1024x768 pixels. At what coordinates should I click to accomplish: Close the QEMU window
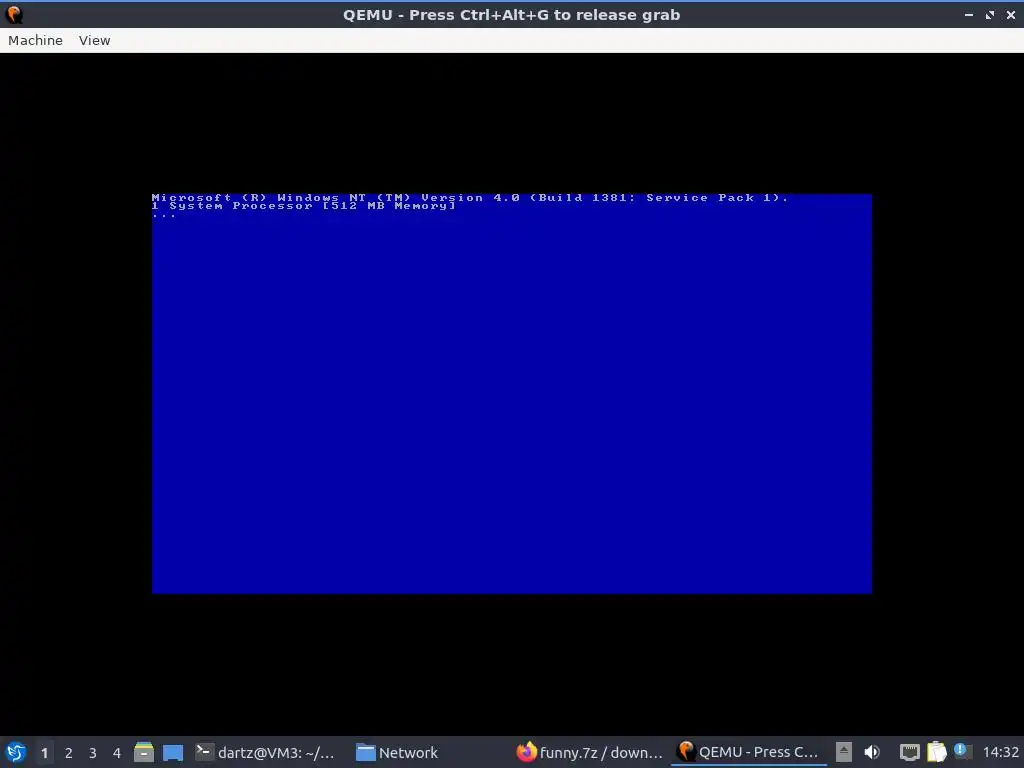click(1011, 14)
